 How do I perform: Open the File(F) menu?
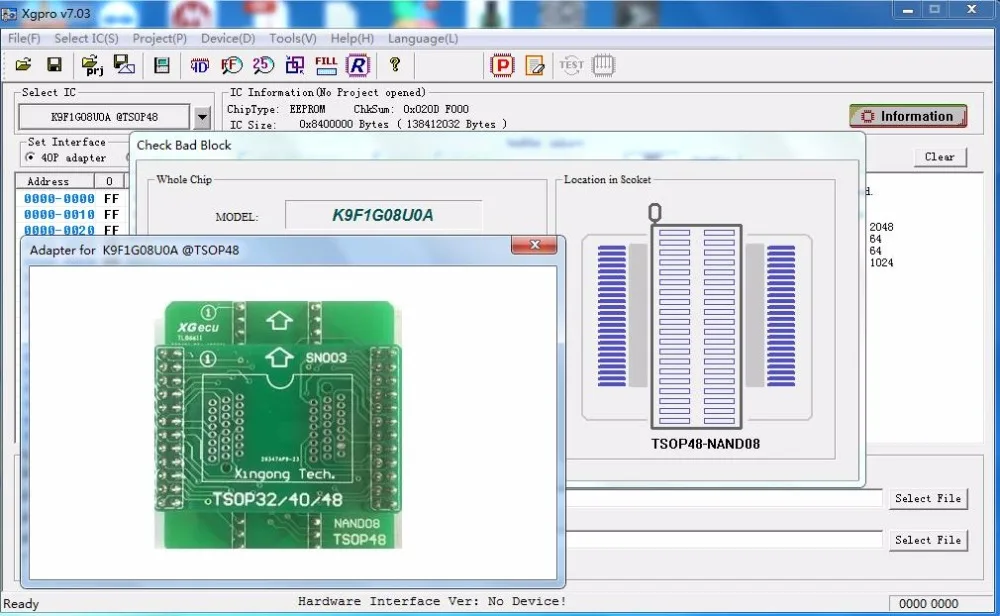(x=24, y=39)
